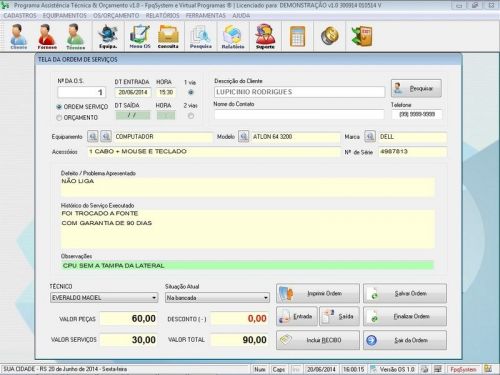This screenshot has width=500, height=375.
Task: Open the EQUIPAMENTOS menu
Action: (65, 16)
